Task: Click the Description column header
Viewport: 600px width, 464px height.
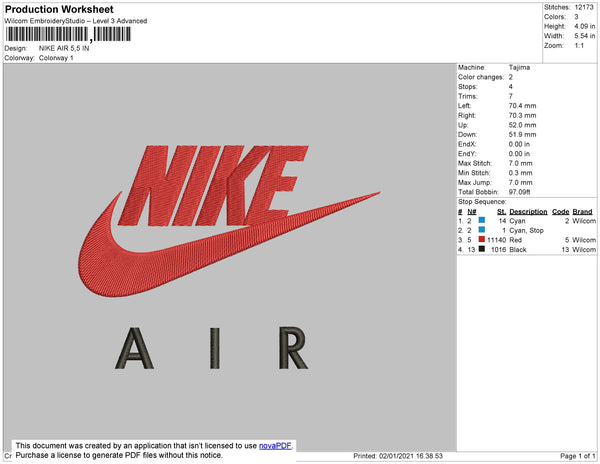Action: click(x=527, y=212)
